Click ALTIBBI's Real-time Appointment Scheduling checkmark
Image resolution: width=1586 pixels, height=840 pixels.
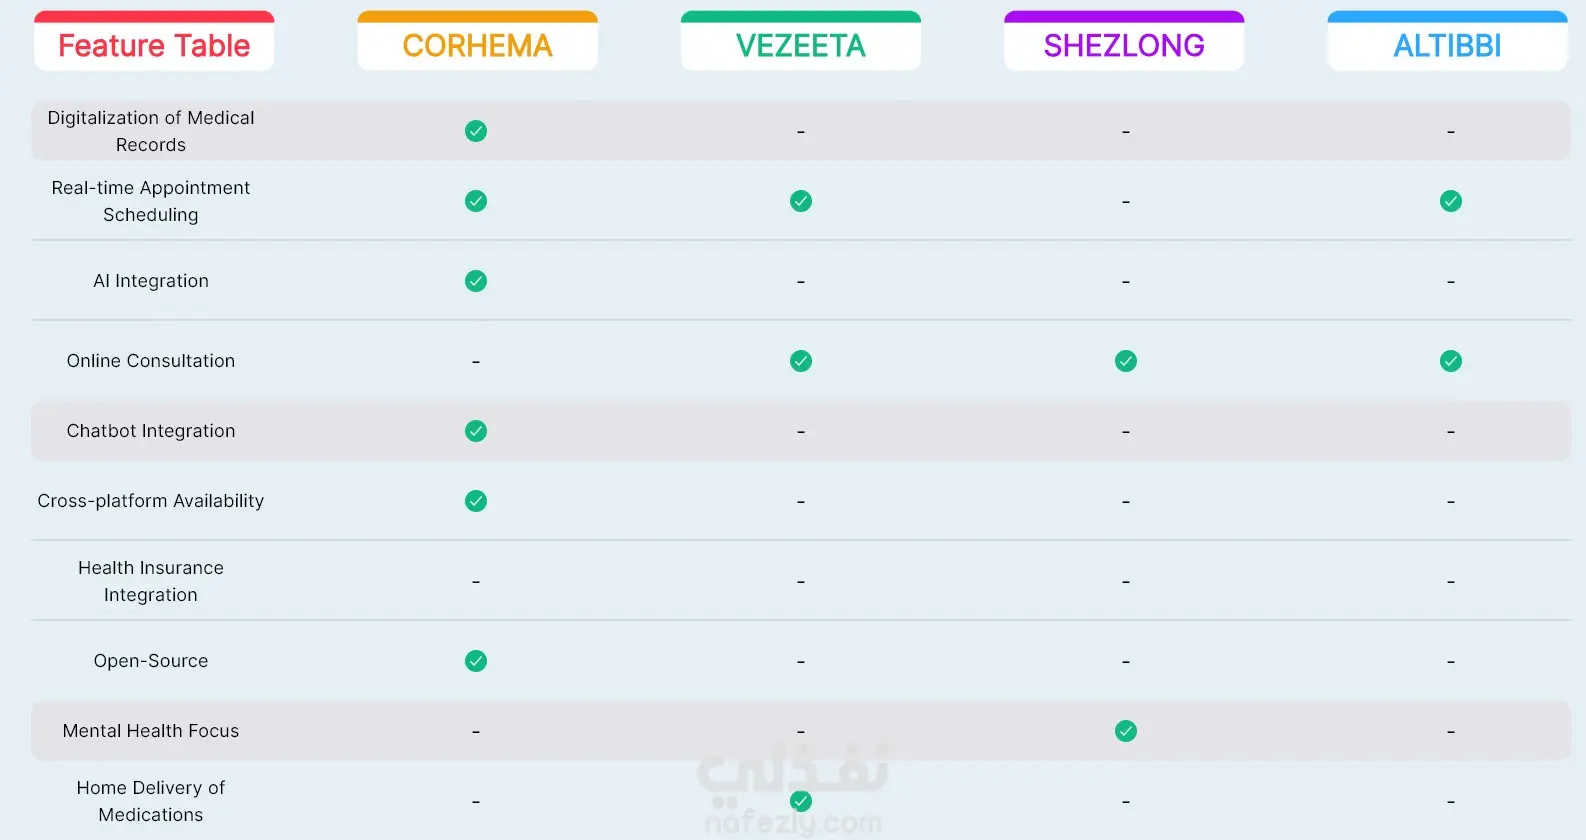pyautogui.click(x=1451, y=201)
